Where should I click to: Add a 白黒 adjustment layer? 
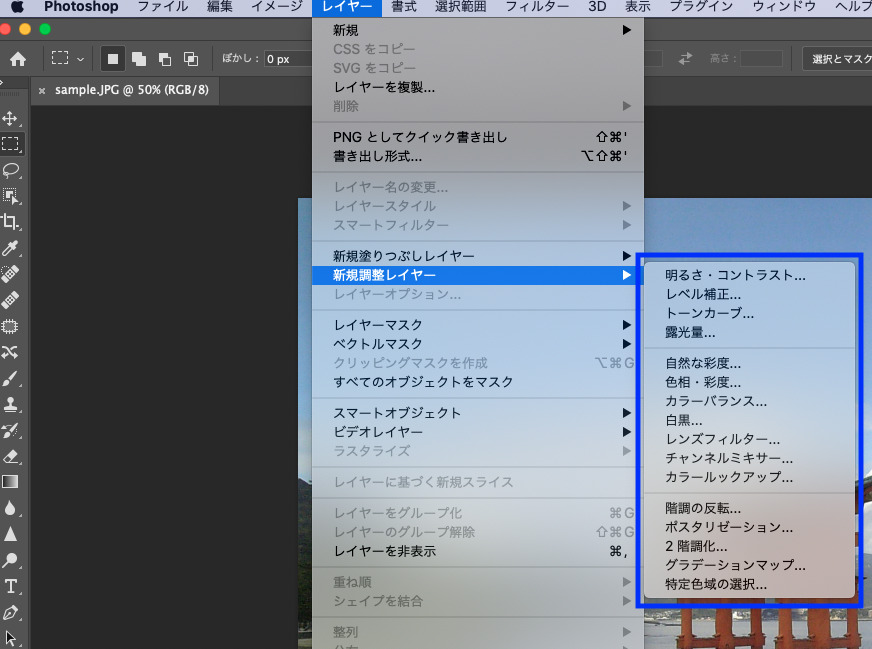(749, 420)
